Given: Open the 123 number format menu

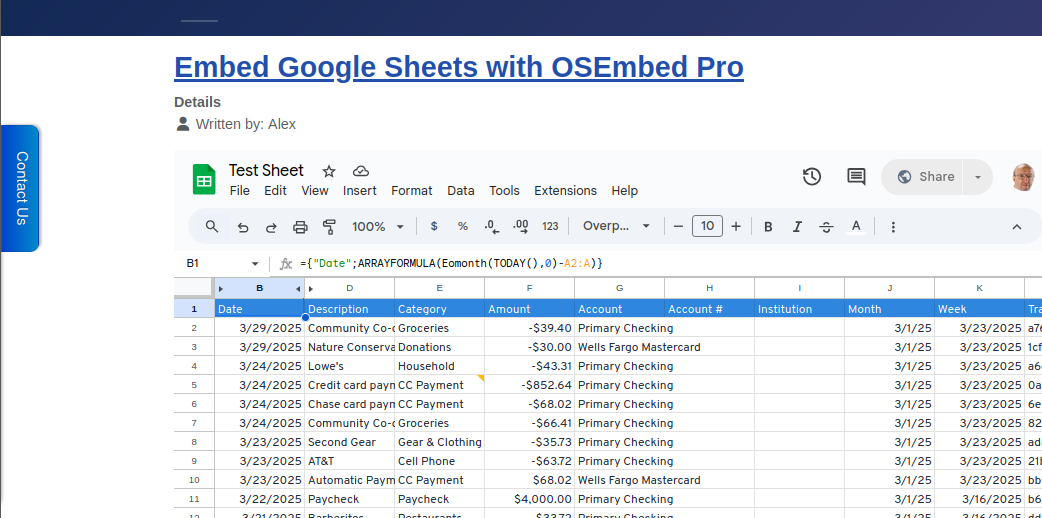Looking at the screenshot, I should click(x=550, y=227).
